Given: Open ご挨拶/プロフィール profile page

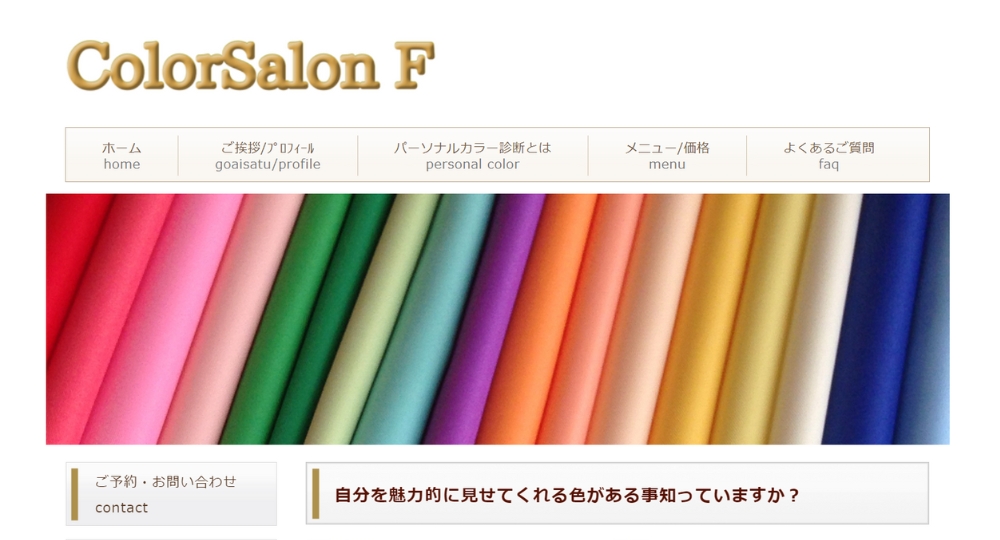Looking at the screenshot, I should pyautogui.click(x=268, y=155).
